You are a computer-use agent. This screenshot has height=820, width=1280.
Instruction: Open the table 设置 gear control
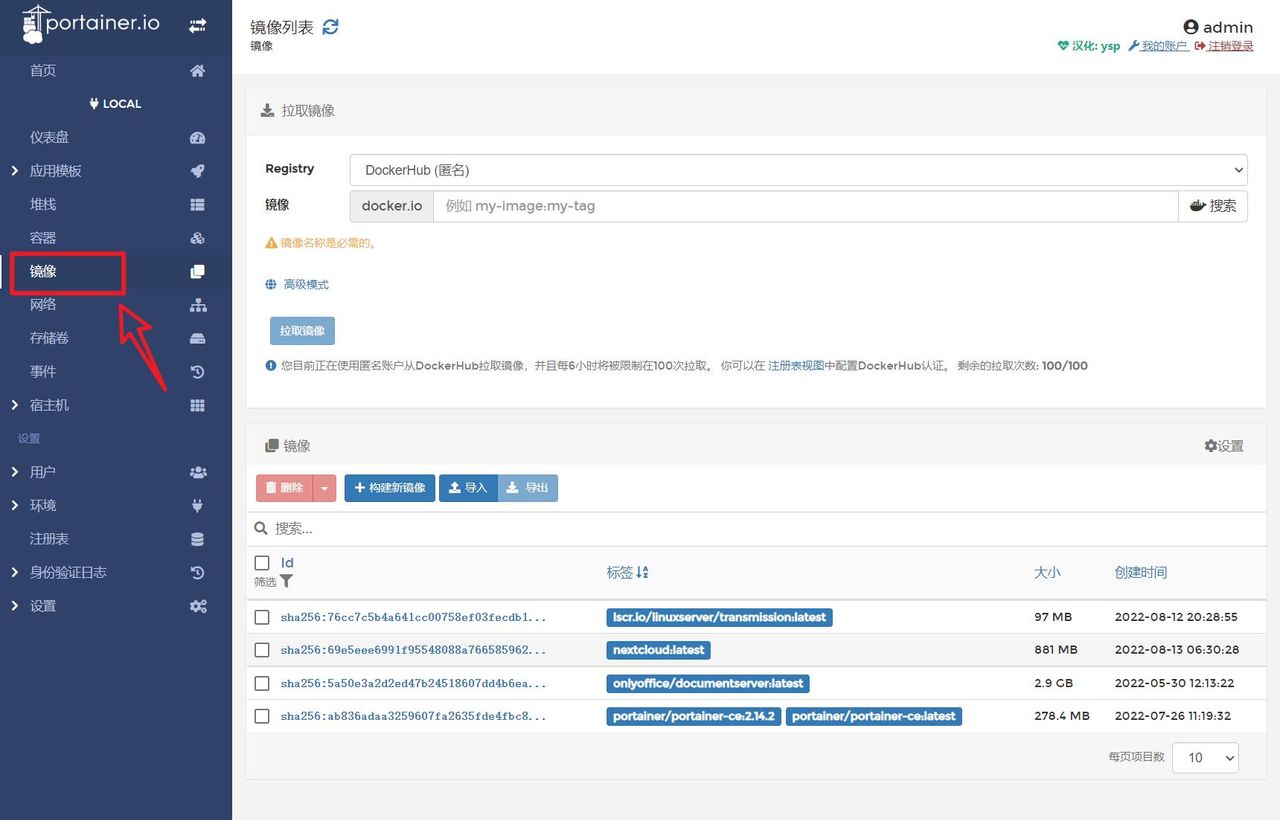1224,446
